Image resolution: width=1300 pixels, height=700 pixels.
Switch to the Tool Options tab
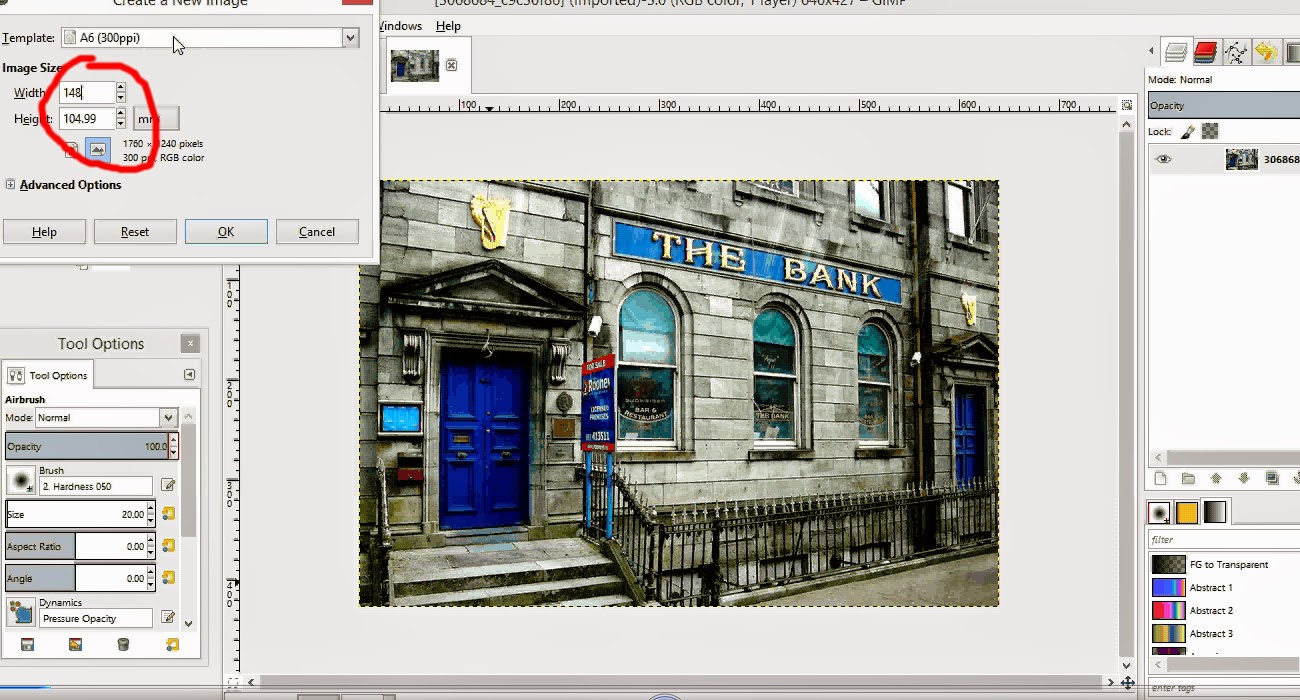pyautogui.click(x=47, y=375)
